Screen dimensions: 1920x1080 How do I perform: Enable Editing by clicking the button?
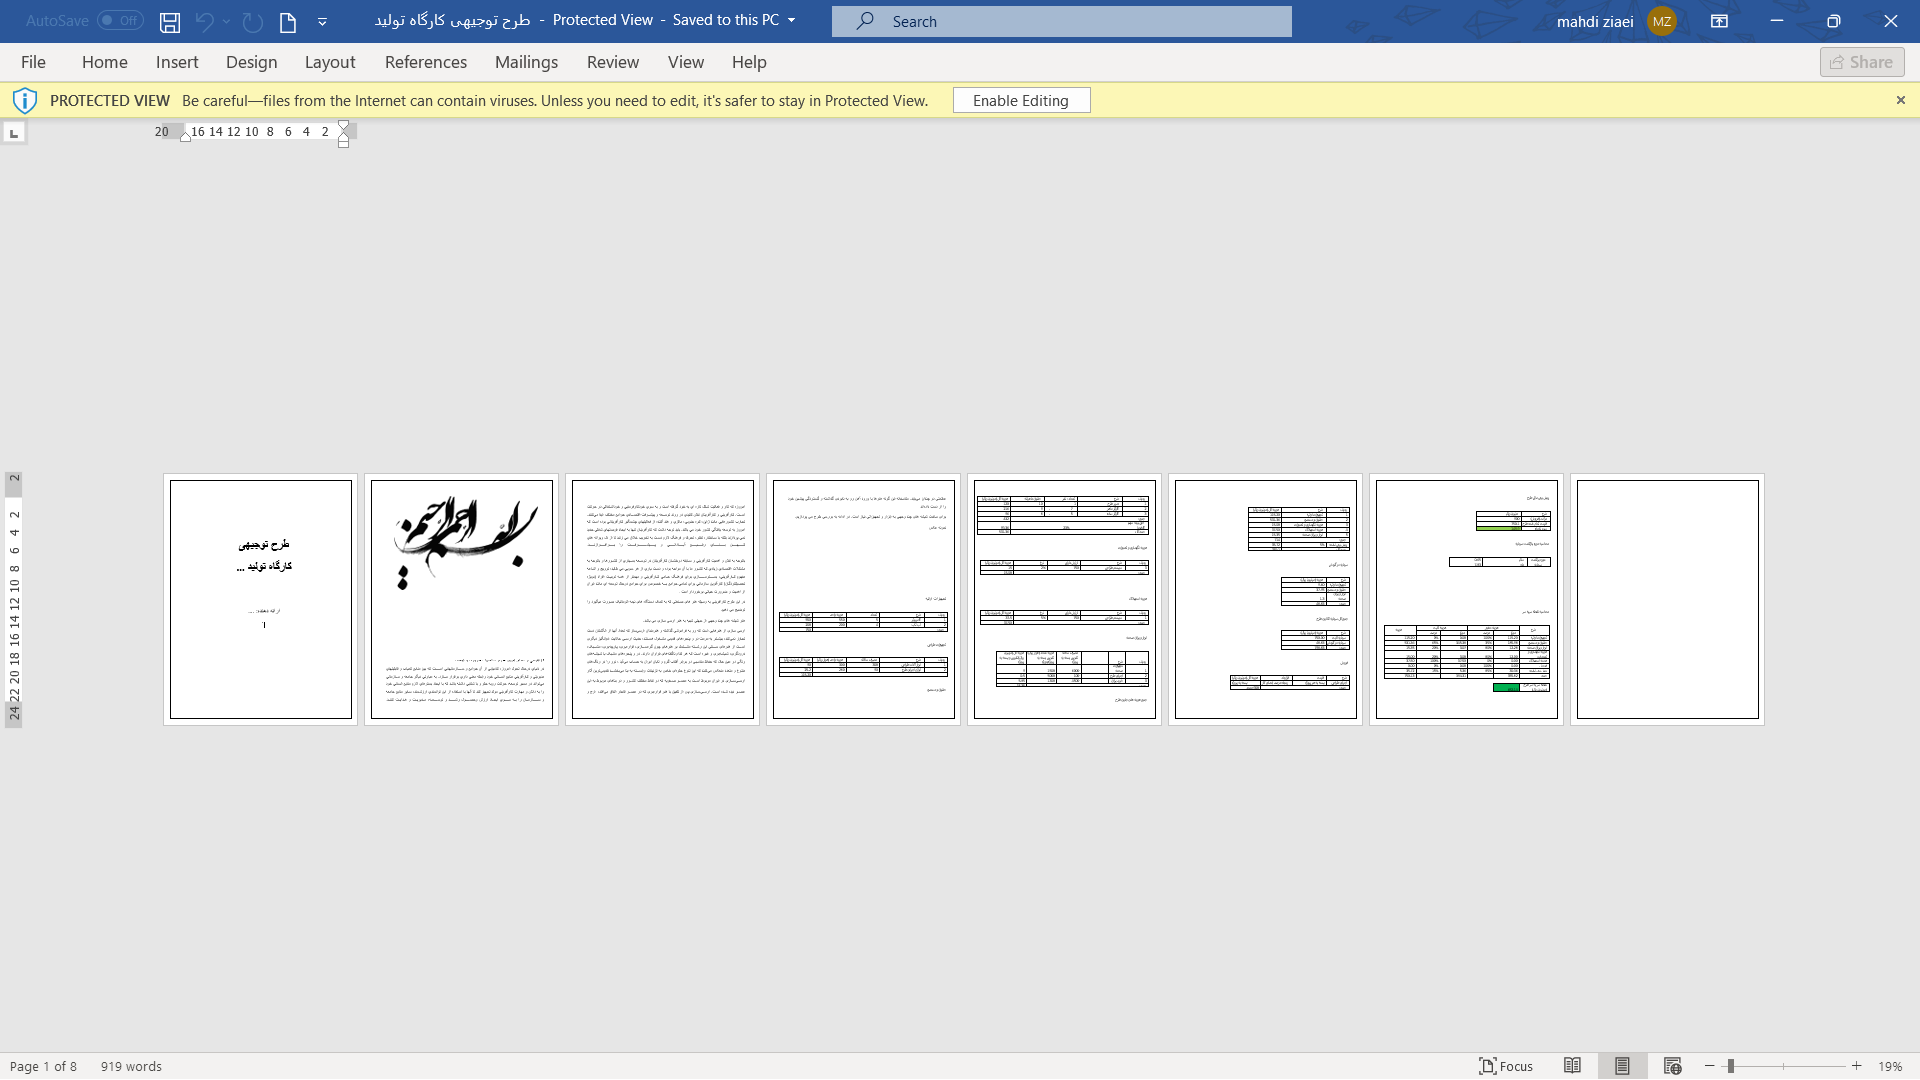pyautogui.click(x=1021, y=100)
